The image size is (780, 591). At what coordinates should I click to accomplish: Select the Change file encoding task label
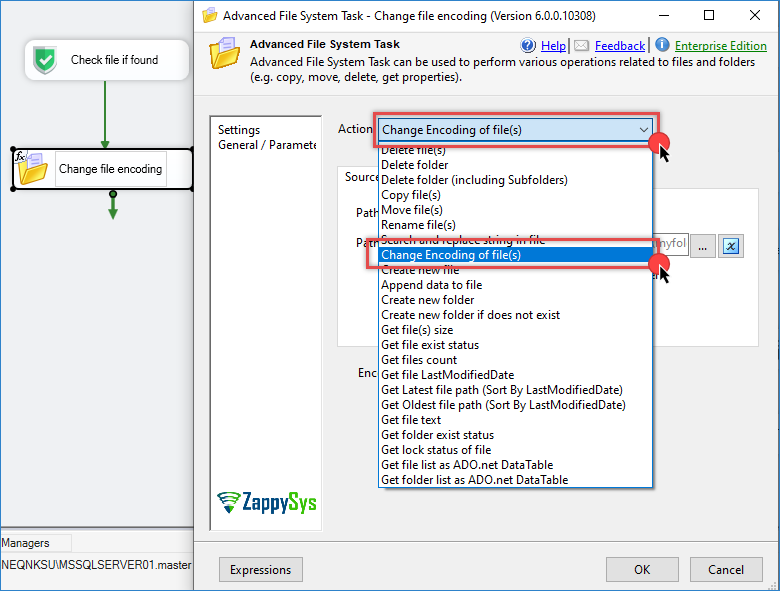coord(110,169)
